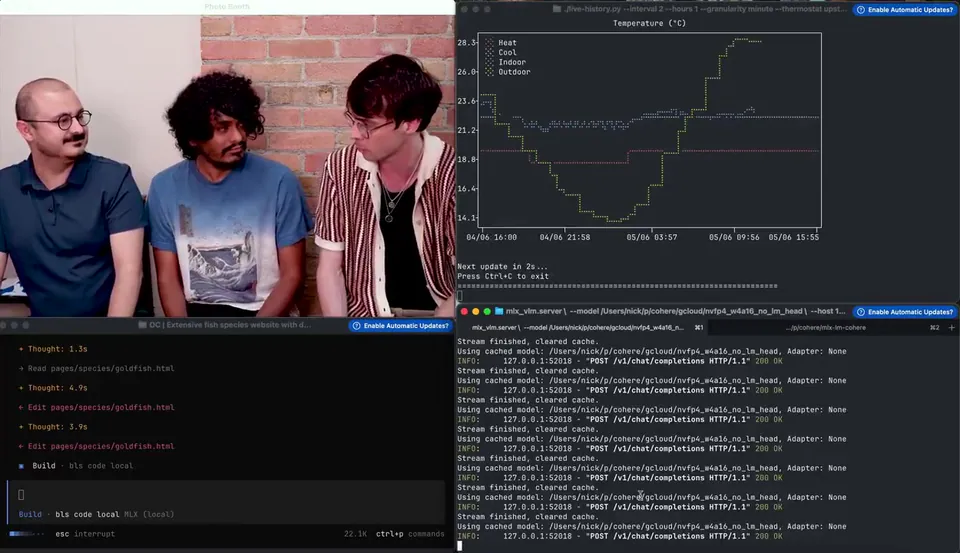Click the block cursor at bottom of server log
Viewport: 960px width, 553px height.
click(460, 546)
